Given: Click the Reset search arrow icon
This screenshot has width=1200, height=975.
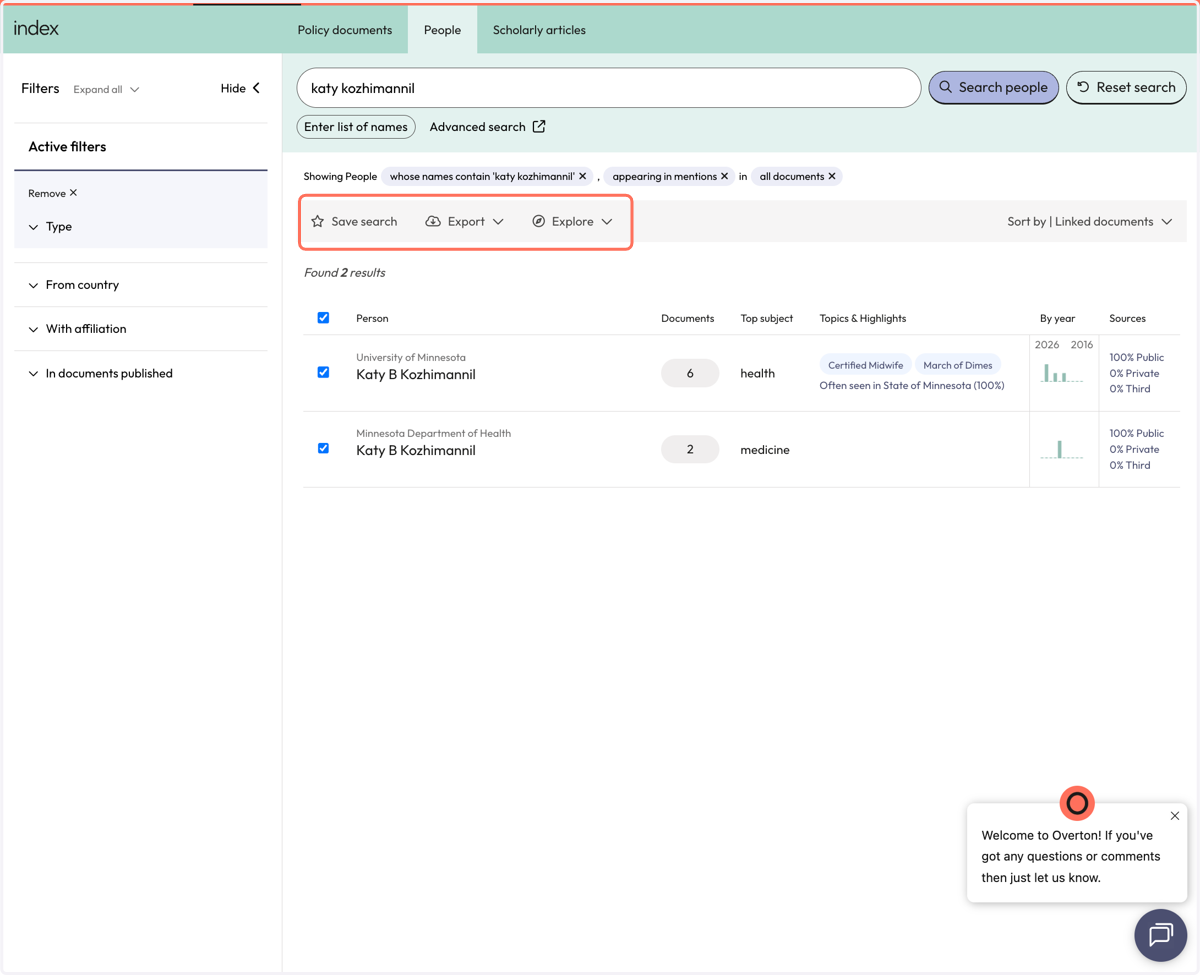Looking at the screenshot, I should 1083,87.
